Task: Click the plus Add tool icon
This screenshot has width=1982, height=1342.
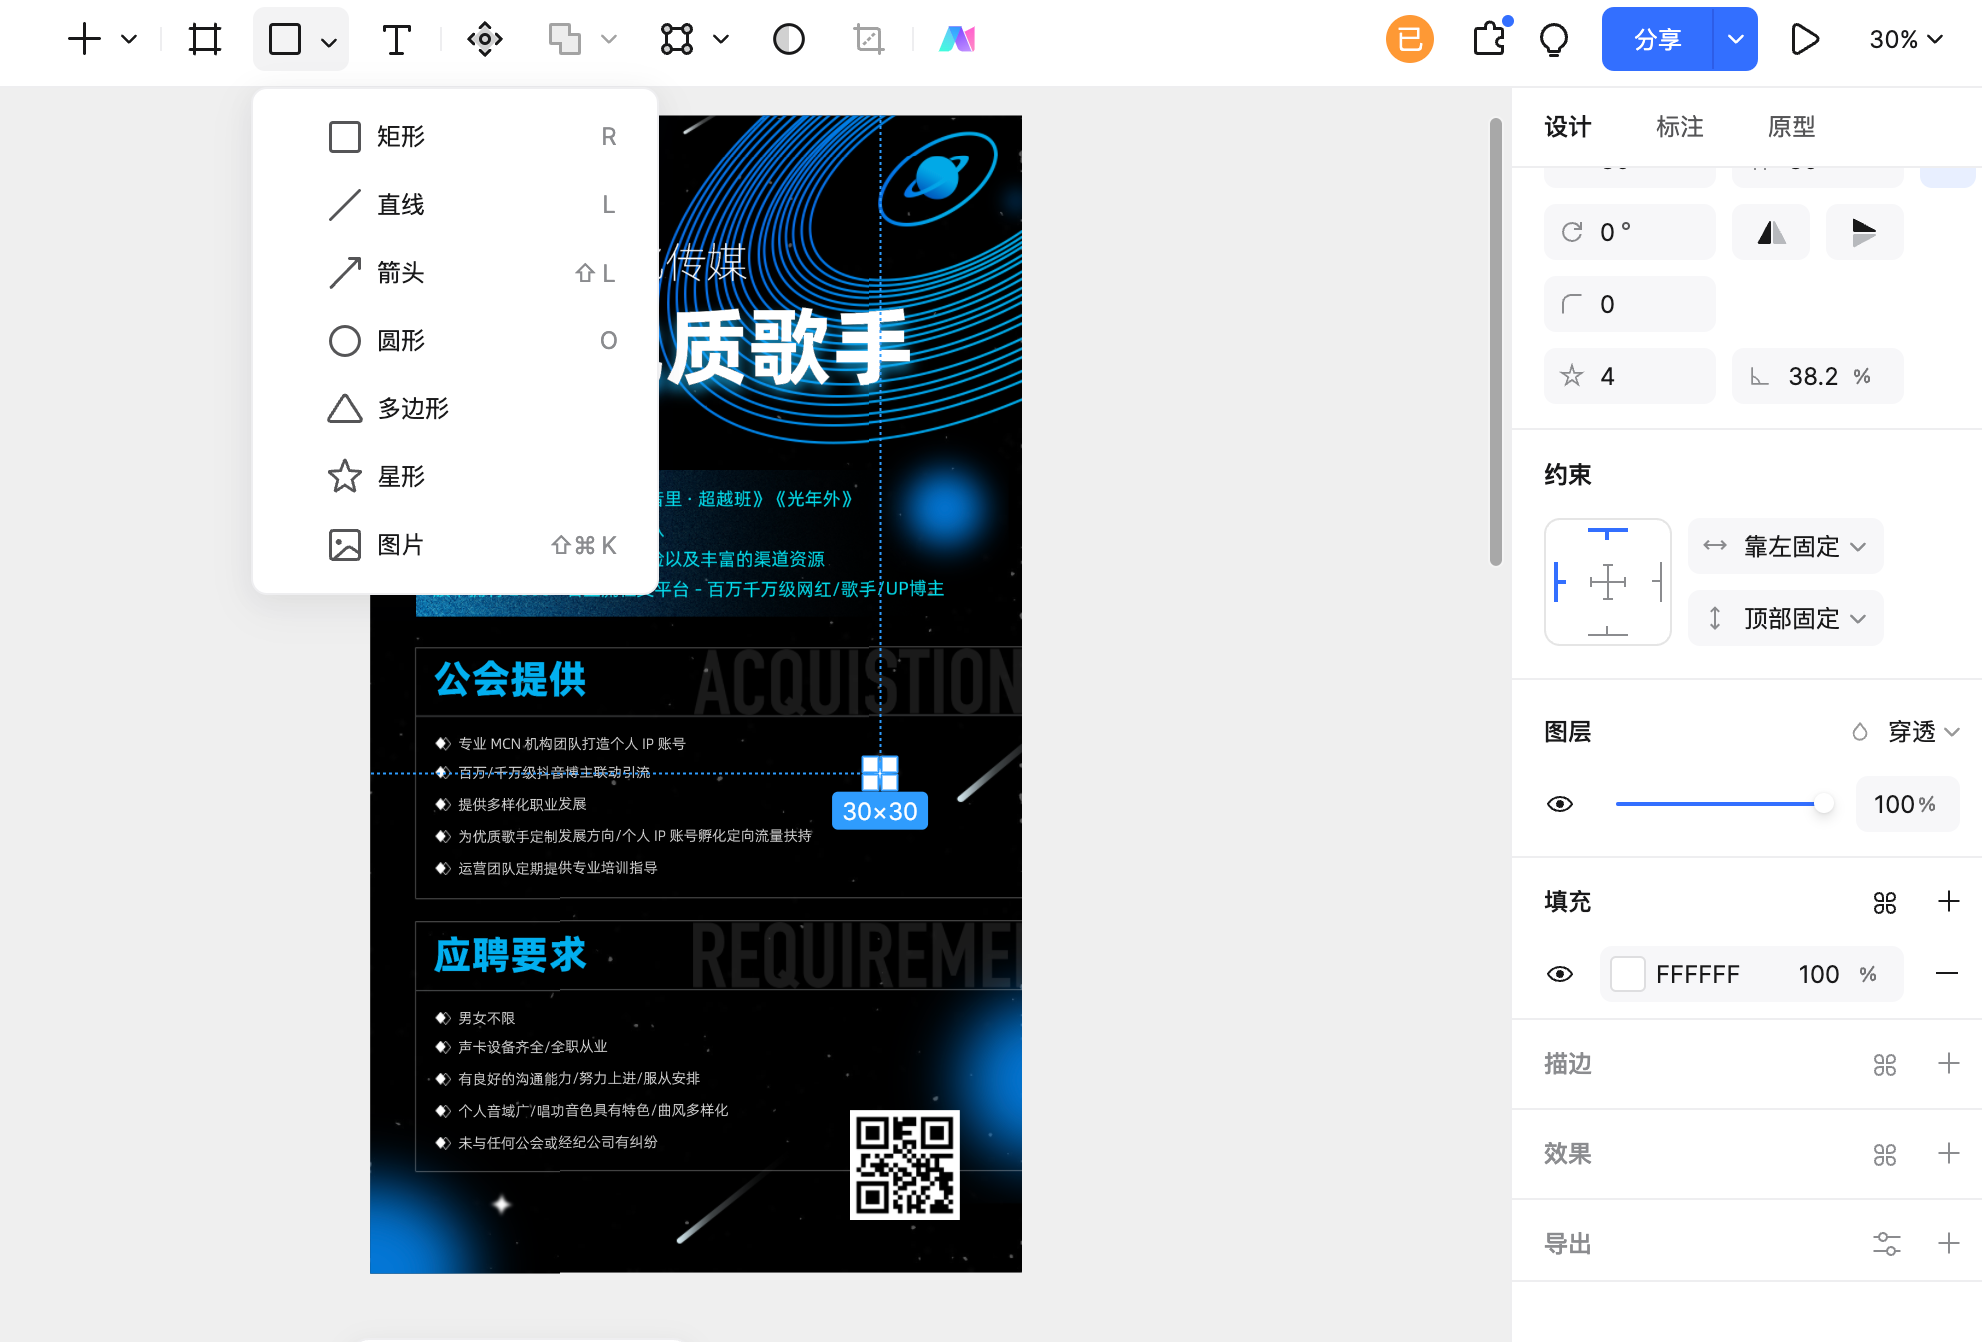Action: pos(84,39)
